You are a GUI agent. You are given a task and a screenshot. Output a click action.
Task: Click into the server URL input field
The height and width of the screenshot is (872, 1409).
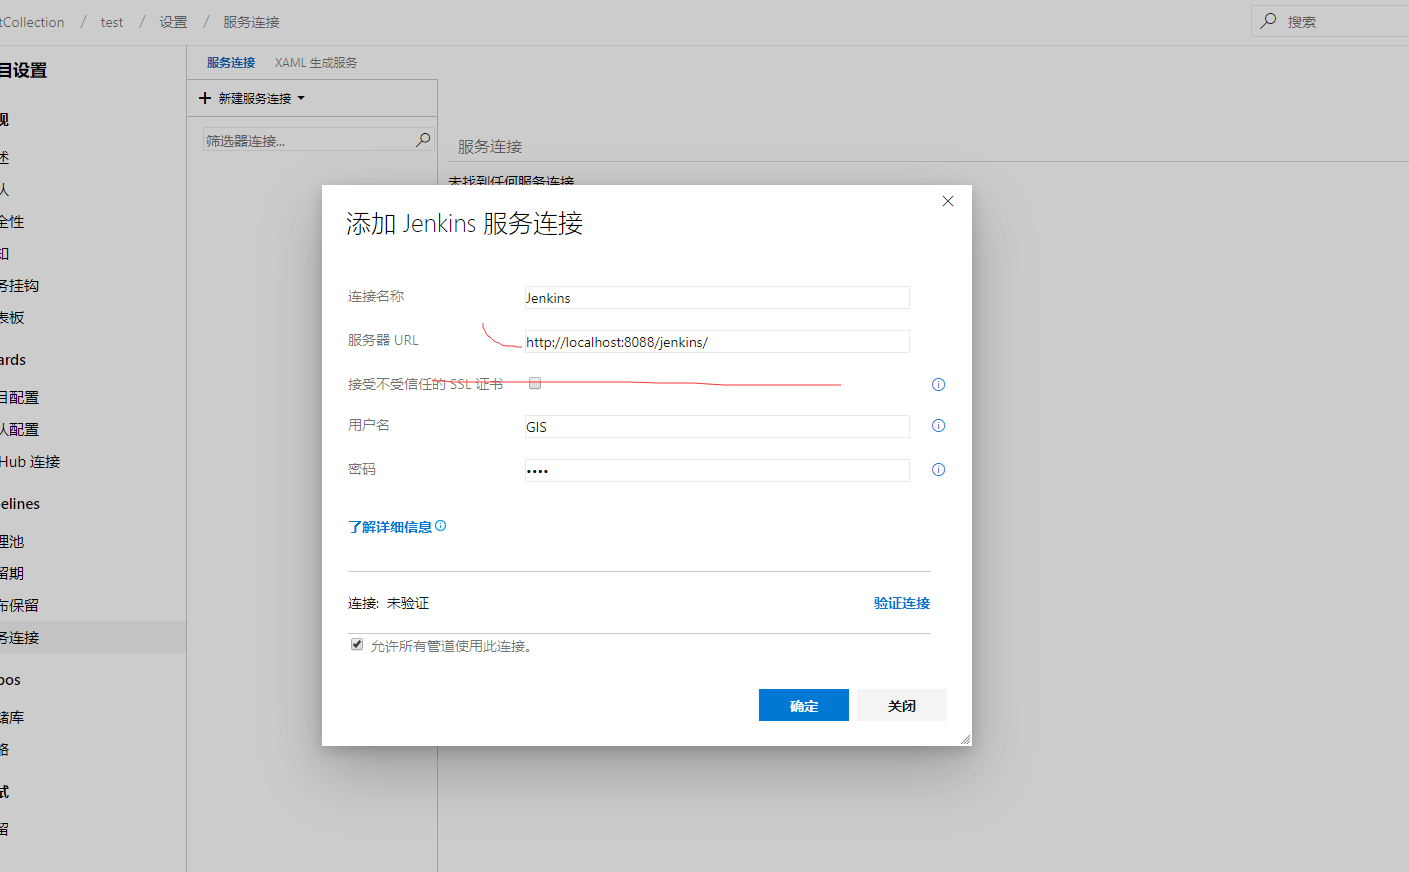tap(716, 342)
